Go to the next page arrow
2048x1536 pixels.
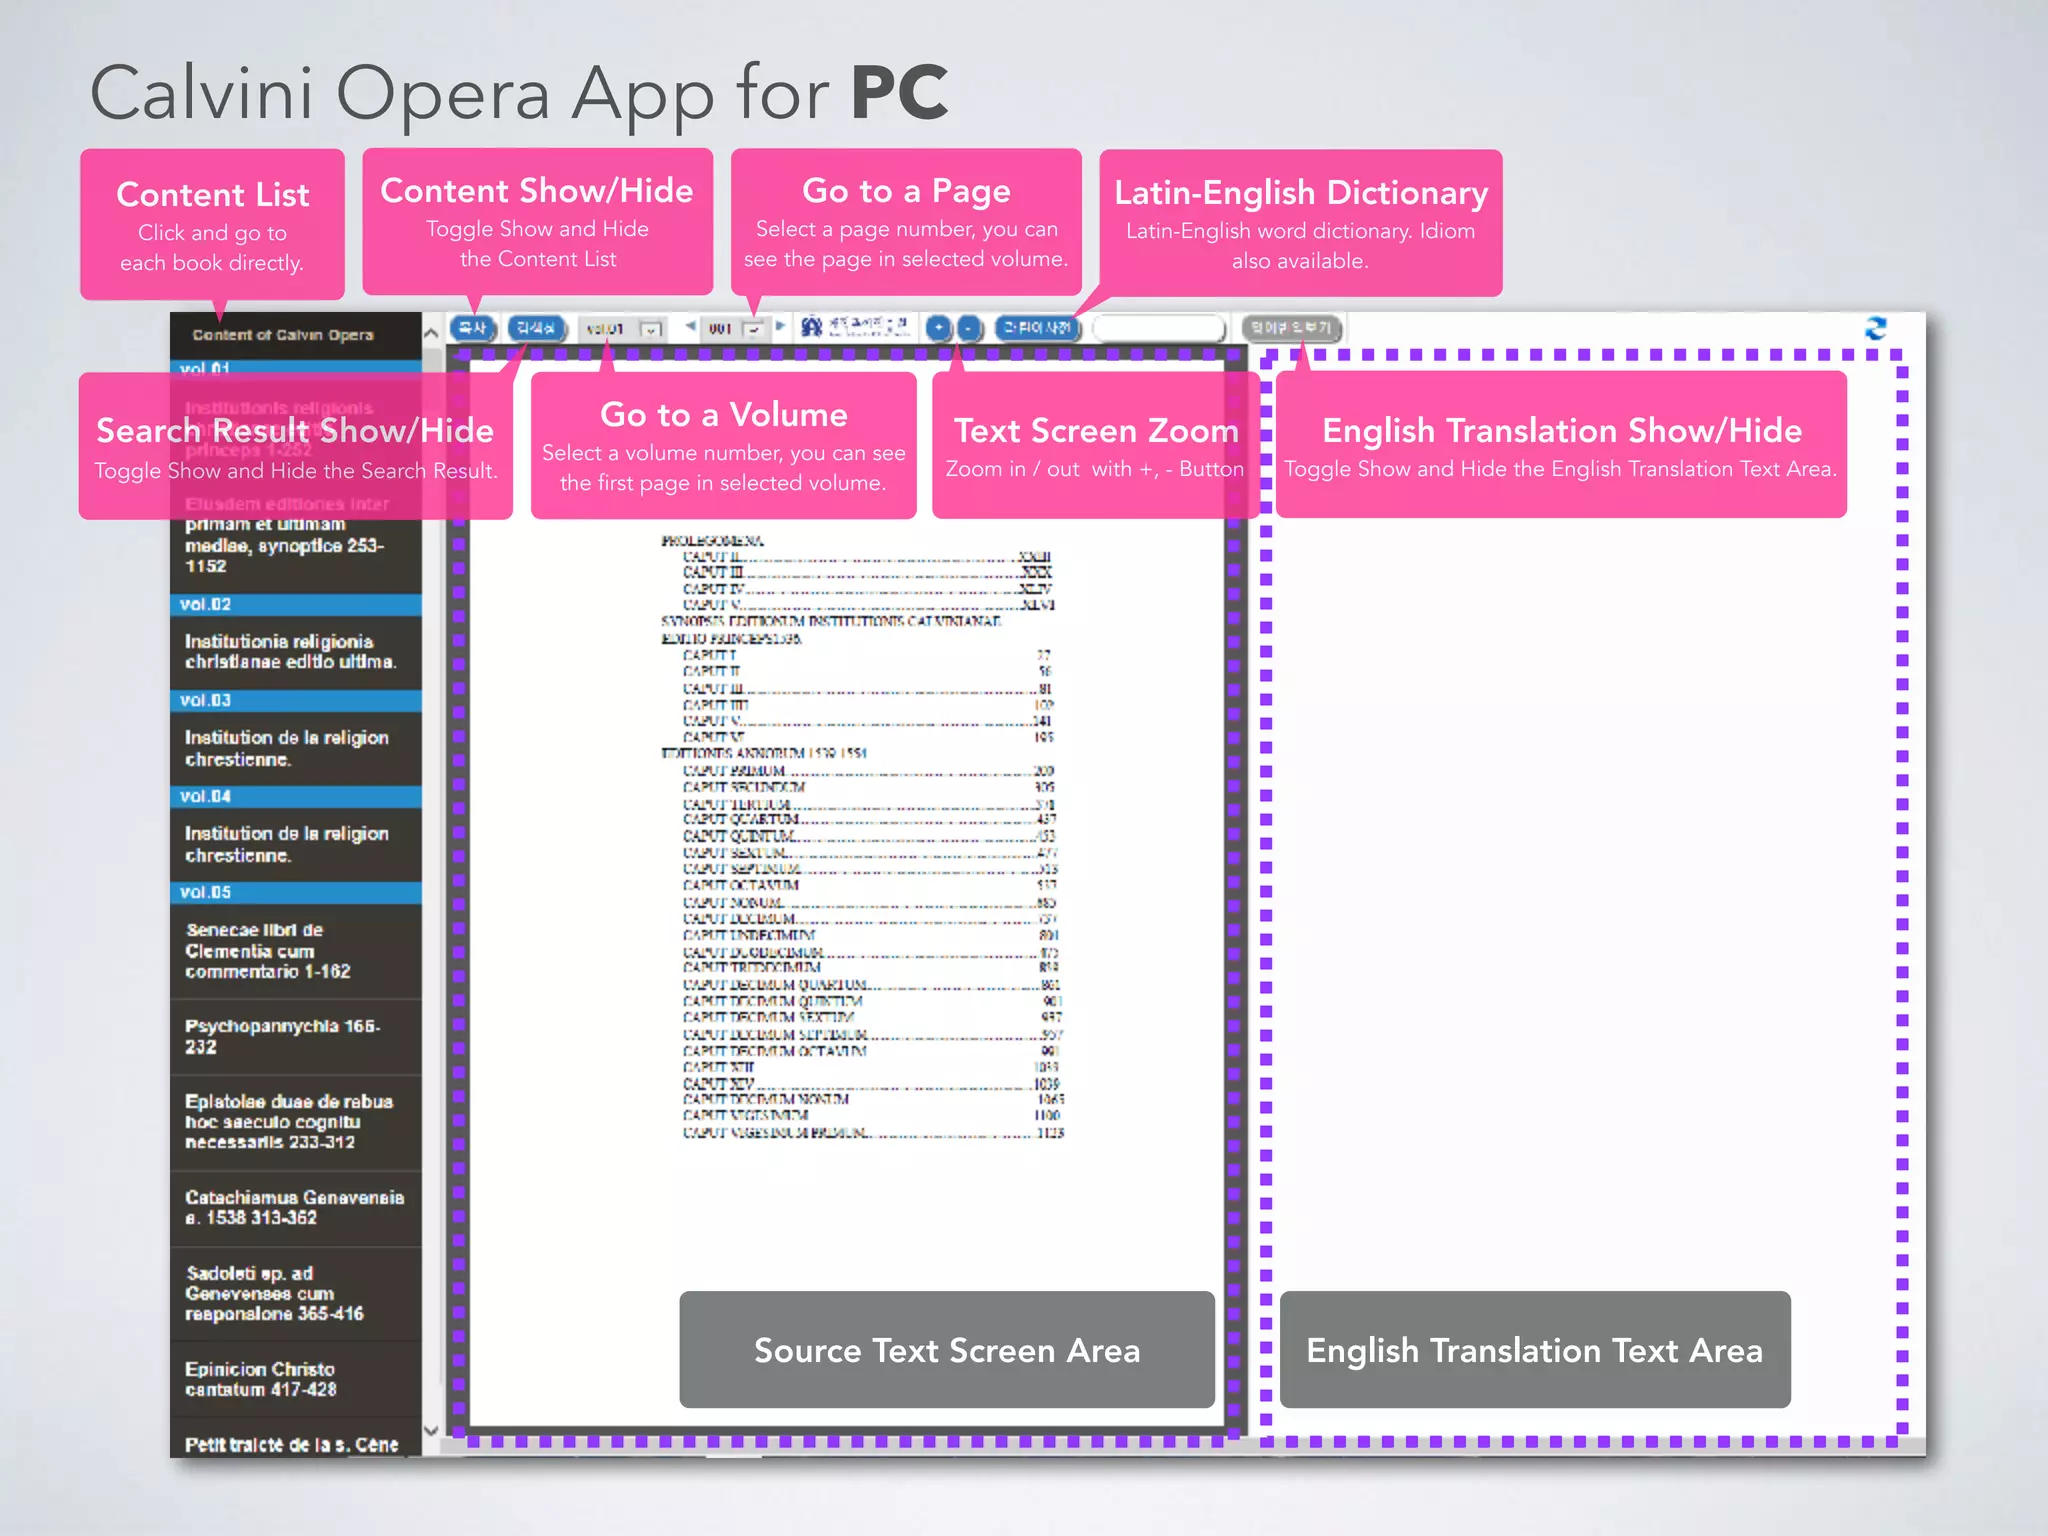(x=780, y=326)
